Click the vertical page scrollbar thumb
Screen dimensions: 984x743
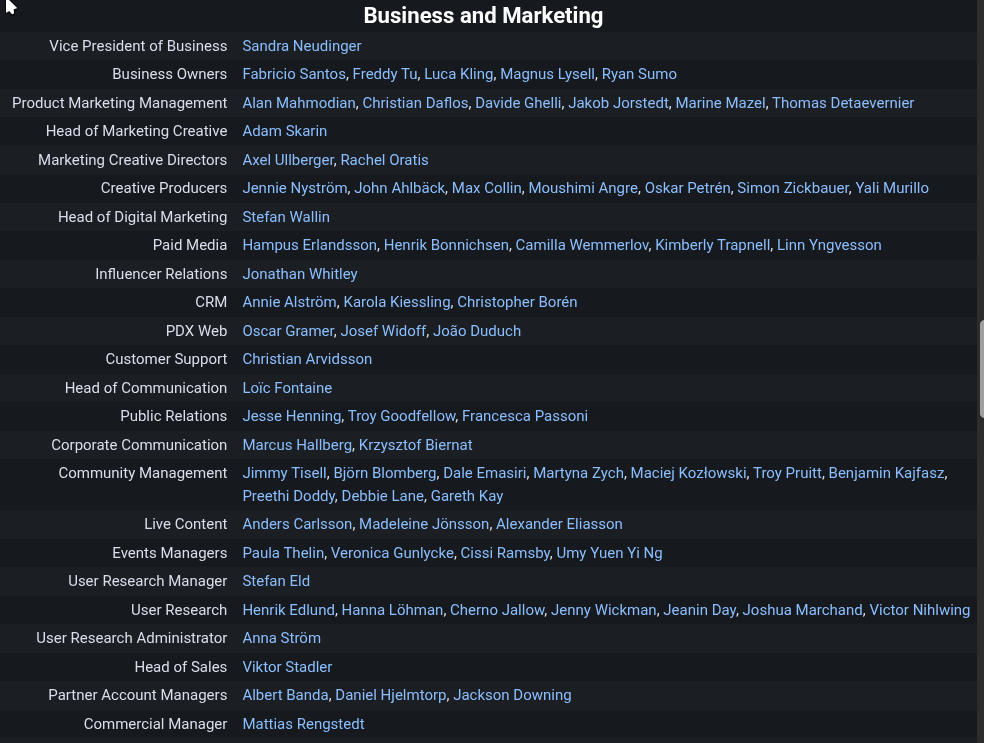pos(981,369)
